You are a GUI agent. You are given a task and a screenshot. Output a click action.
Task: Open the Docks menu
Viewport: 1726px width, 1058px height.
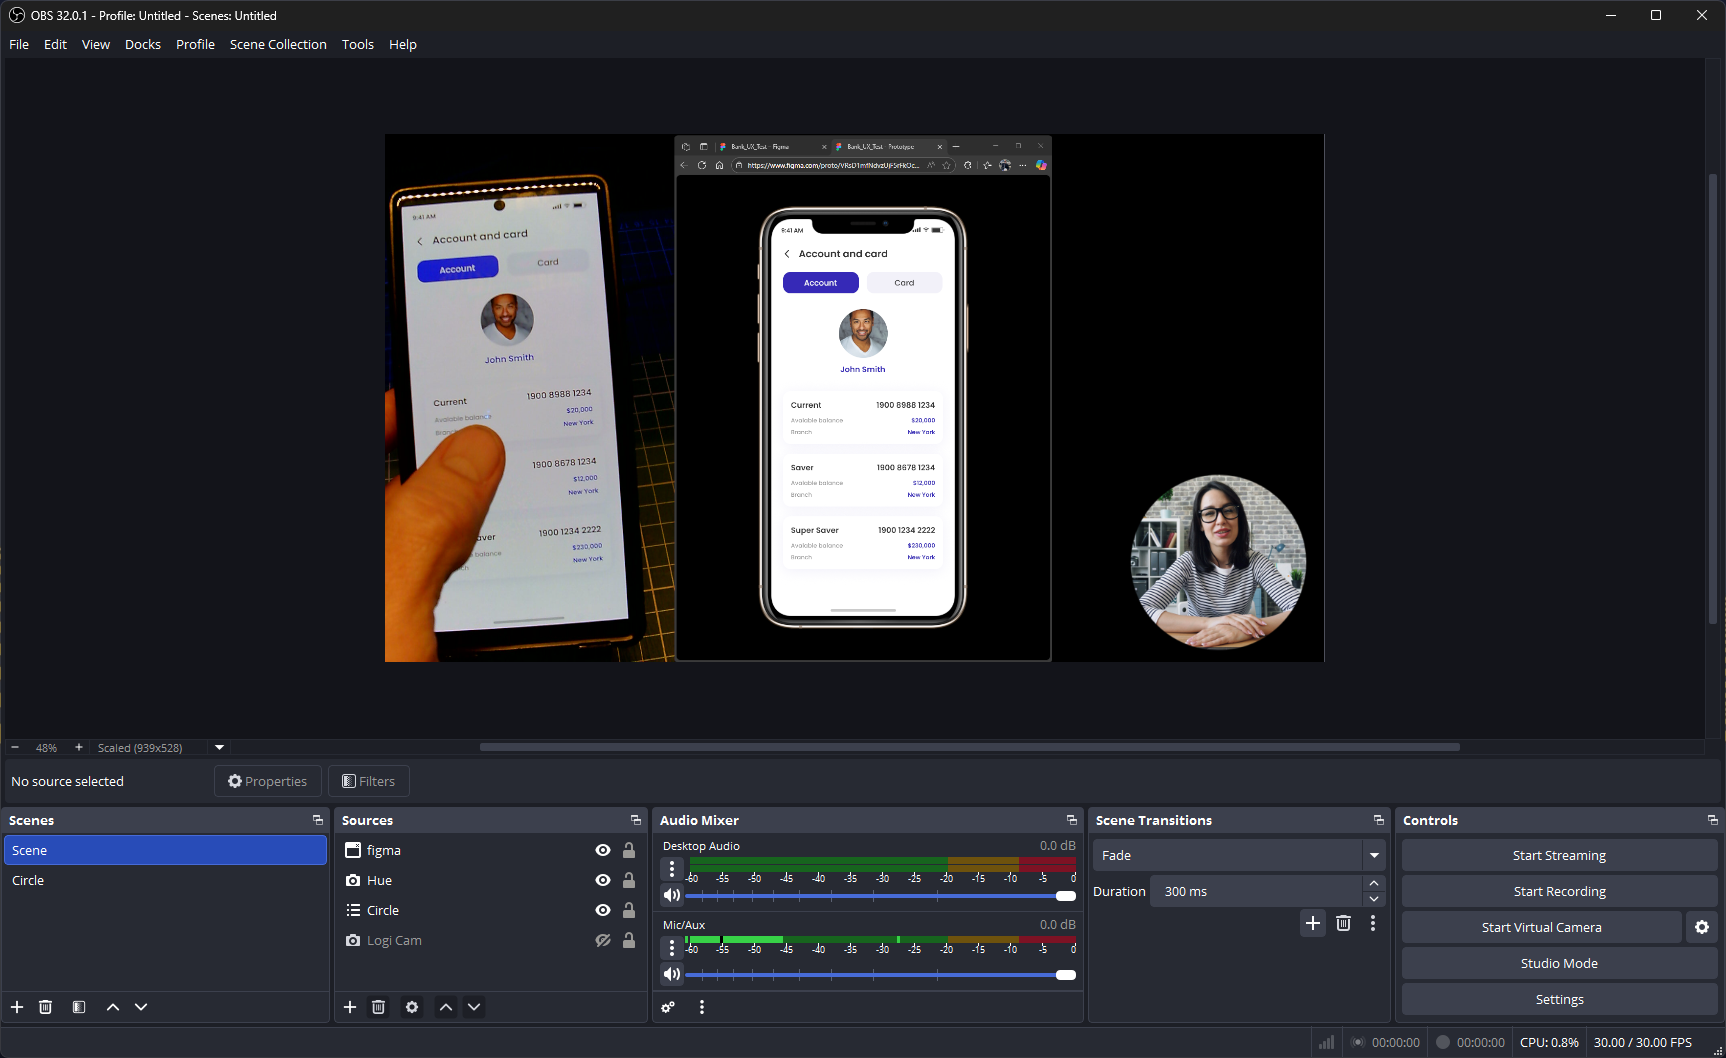[x=142, y=44]
